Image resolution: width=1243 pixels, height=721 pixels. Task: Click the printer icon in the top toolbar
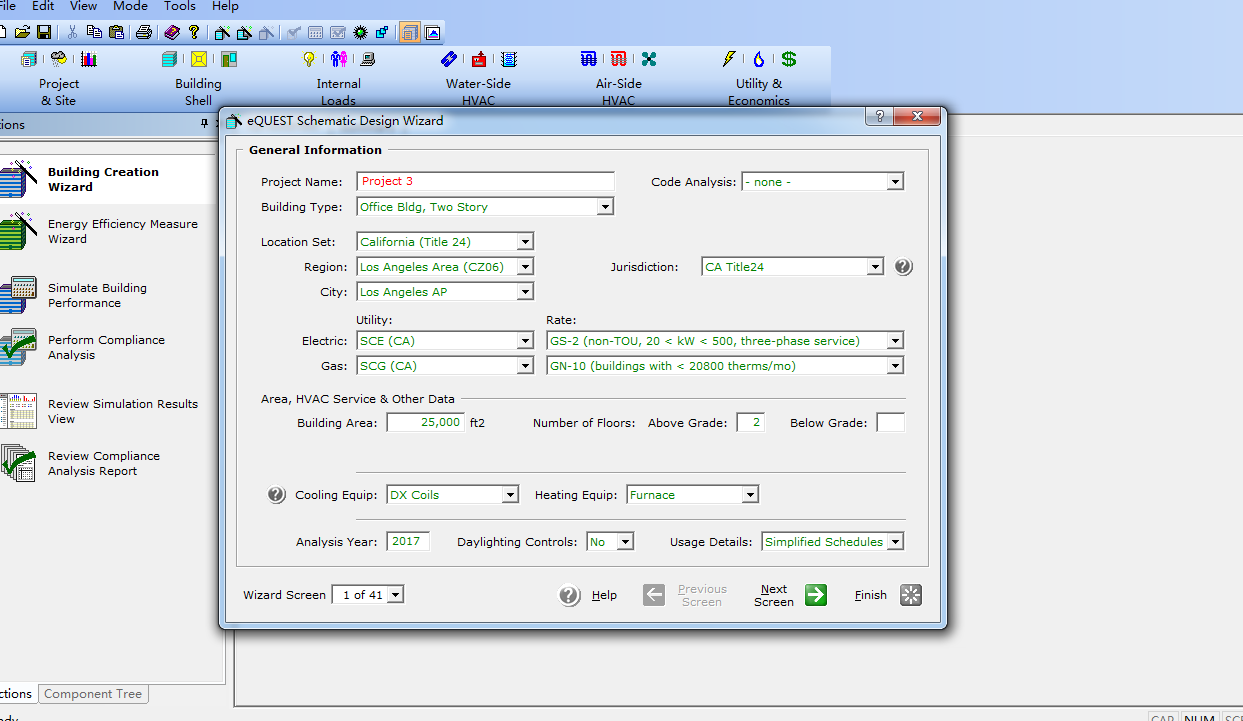click(143, 32)
